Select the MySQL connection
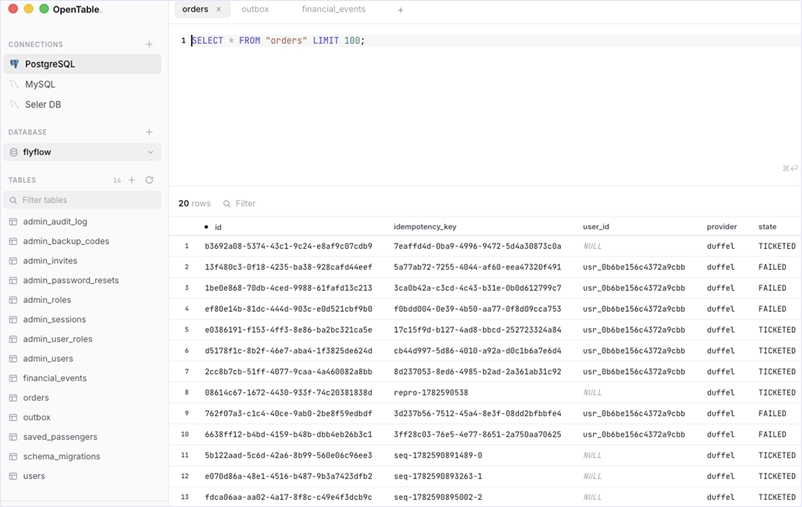The image size is (802, 507). pyautogui.click(x=82, y=84)
